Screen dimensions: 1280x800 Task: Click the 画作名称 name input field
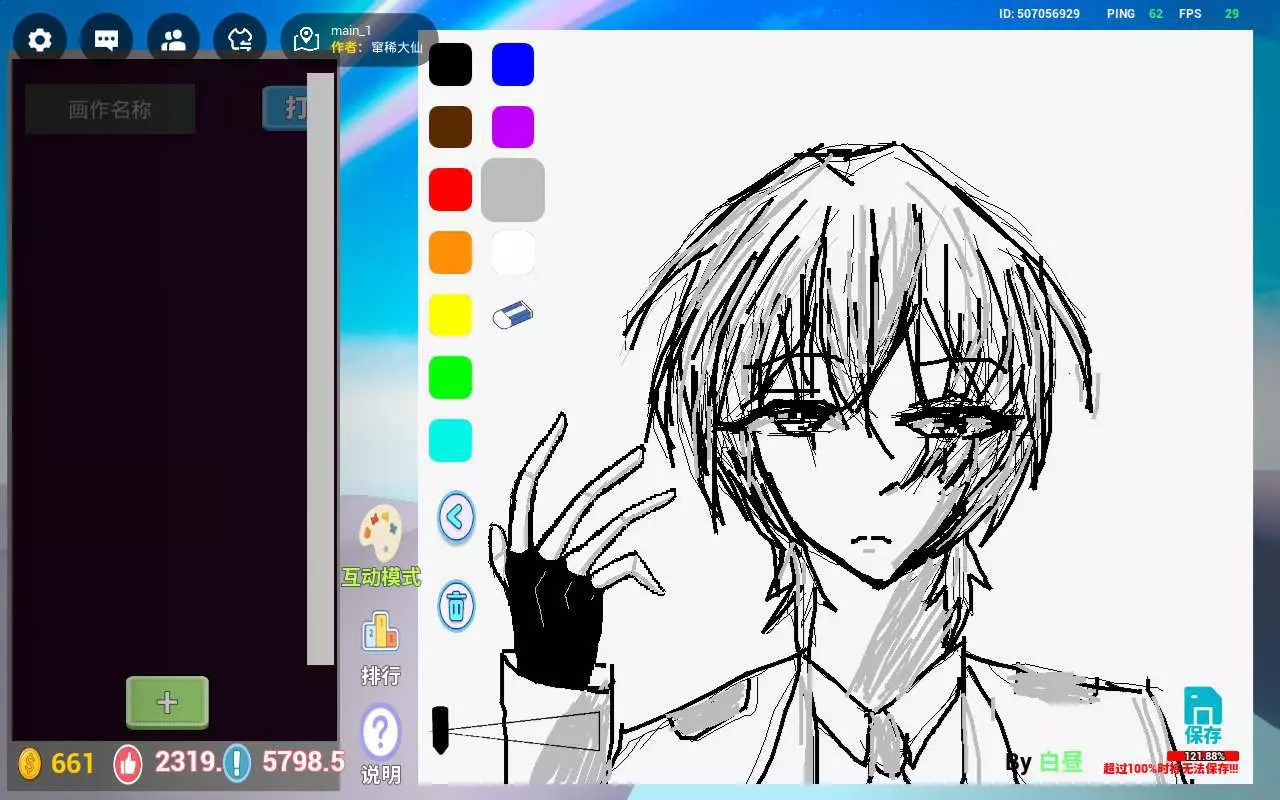click(x=110, y=110)
